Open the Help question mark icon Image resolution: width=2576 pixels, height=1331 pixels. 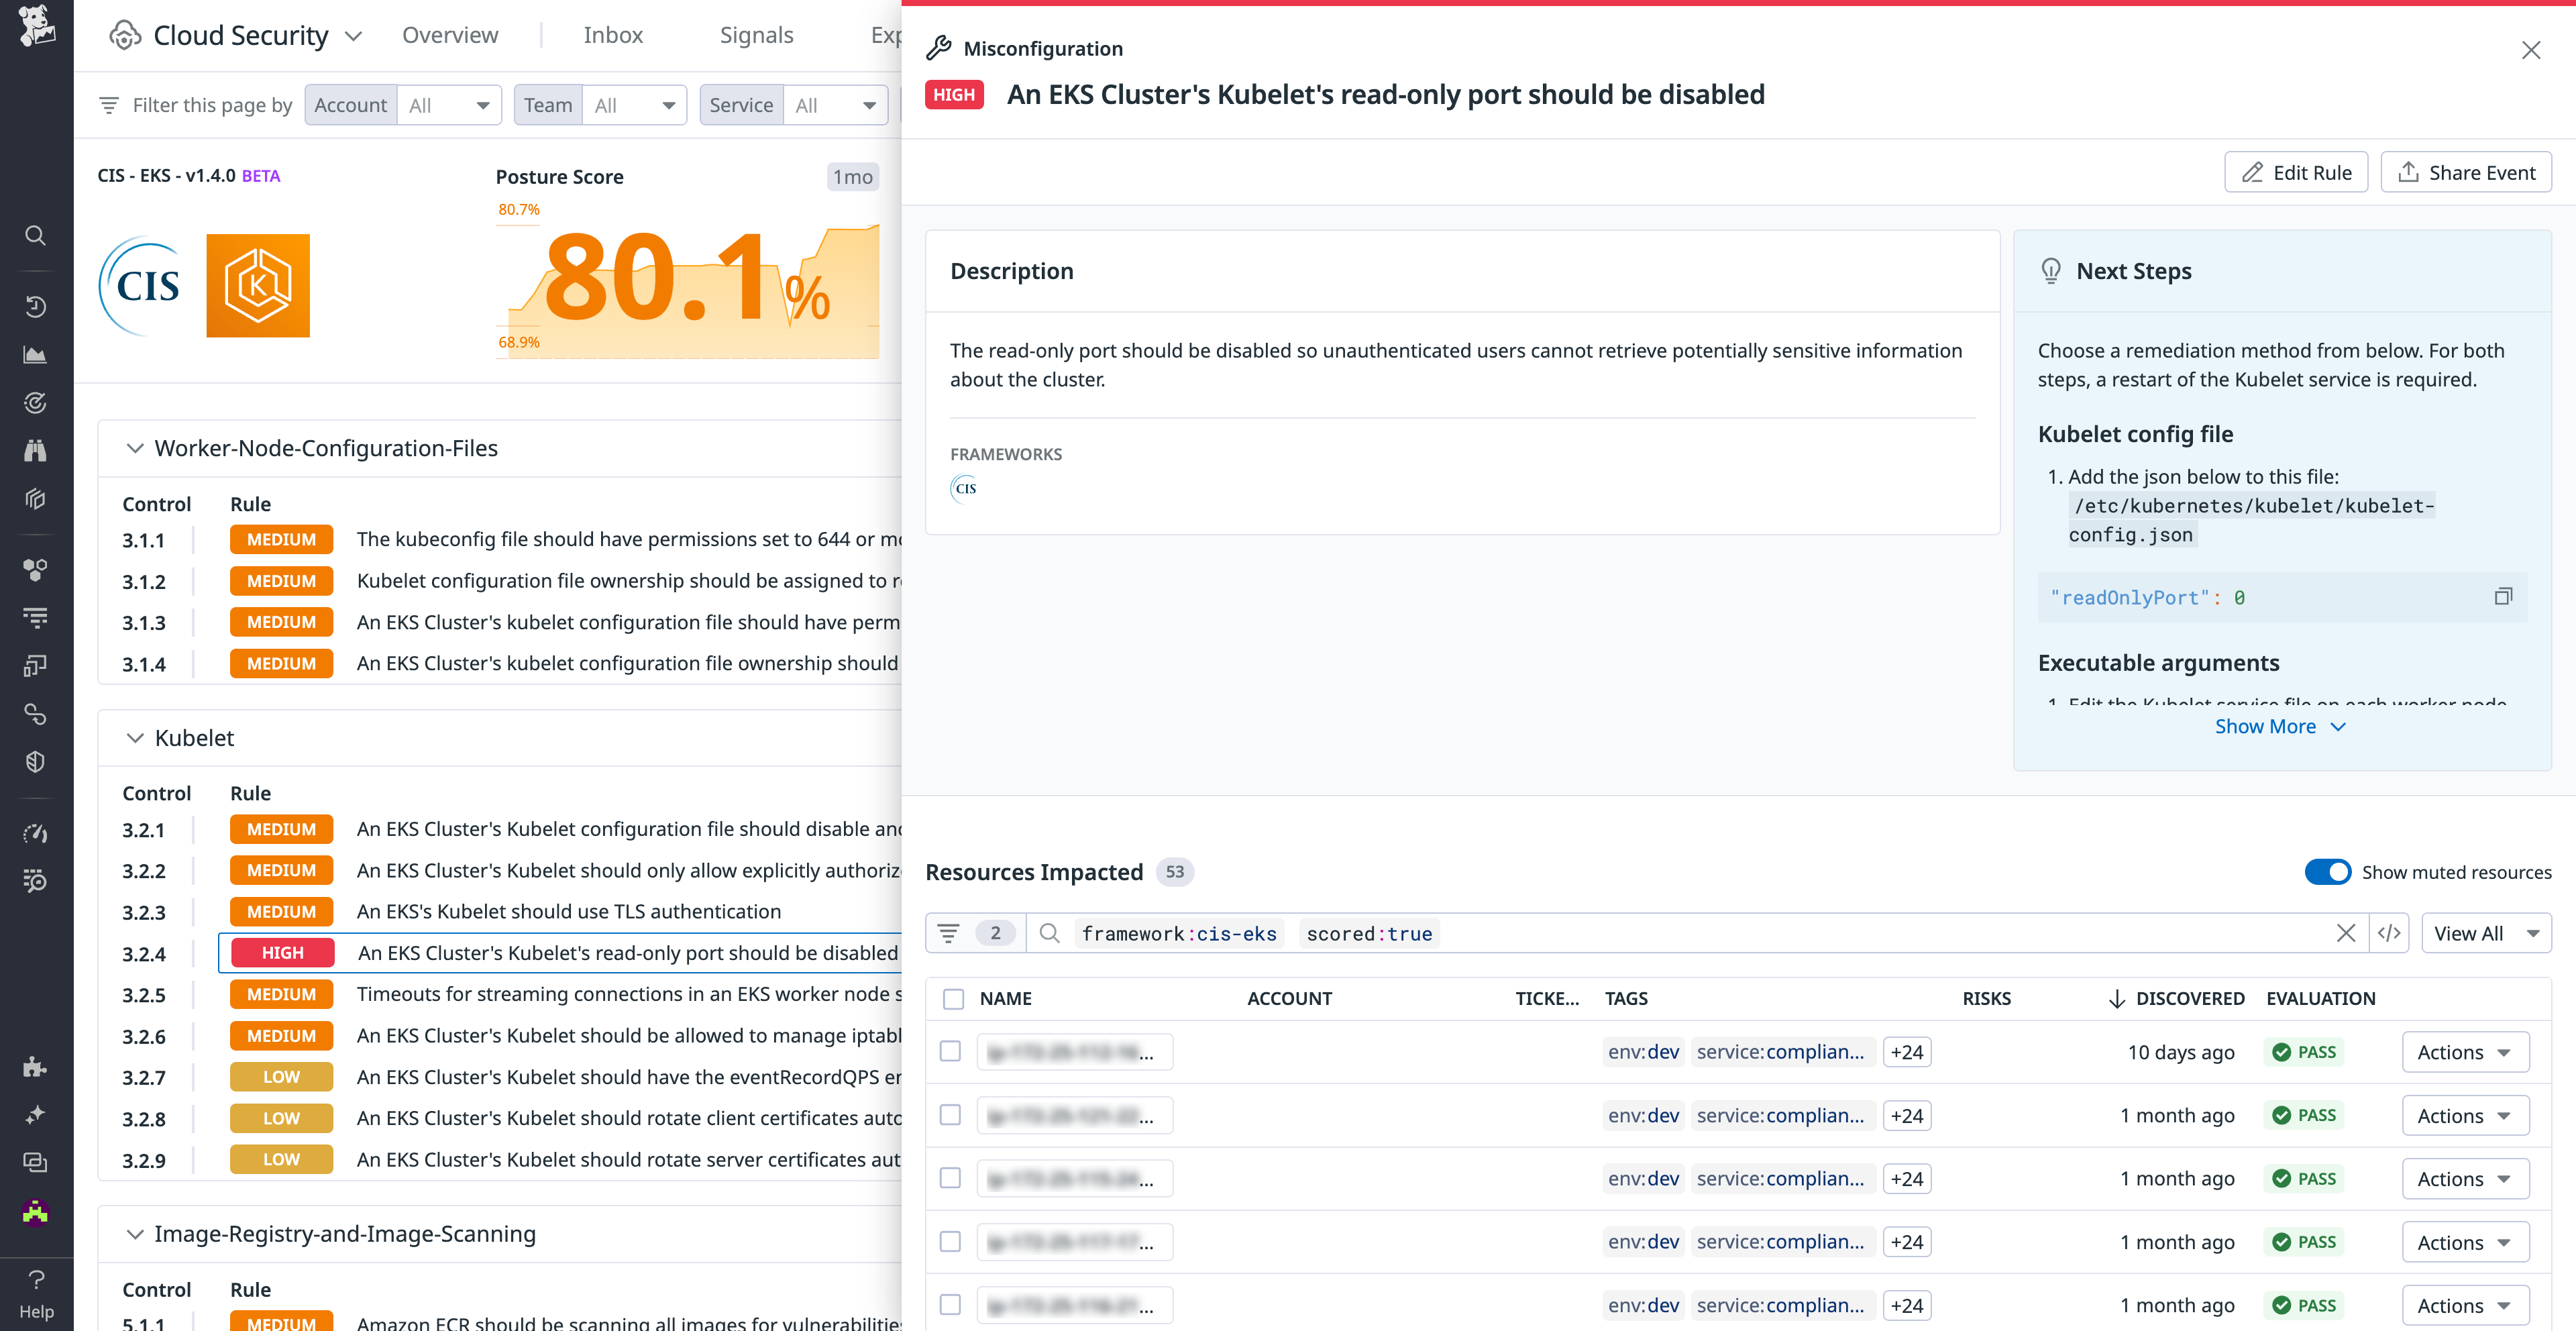click(x=36, y=1280)
